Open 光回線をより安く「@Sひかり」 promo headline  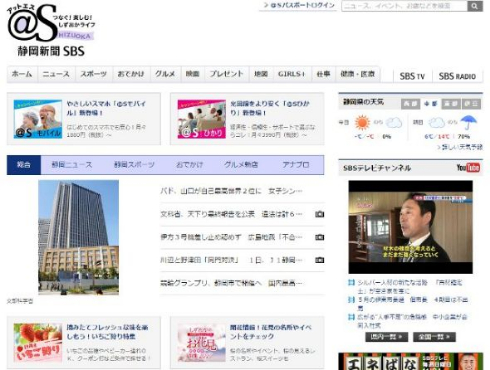[270, 108]
